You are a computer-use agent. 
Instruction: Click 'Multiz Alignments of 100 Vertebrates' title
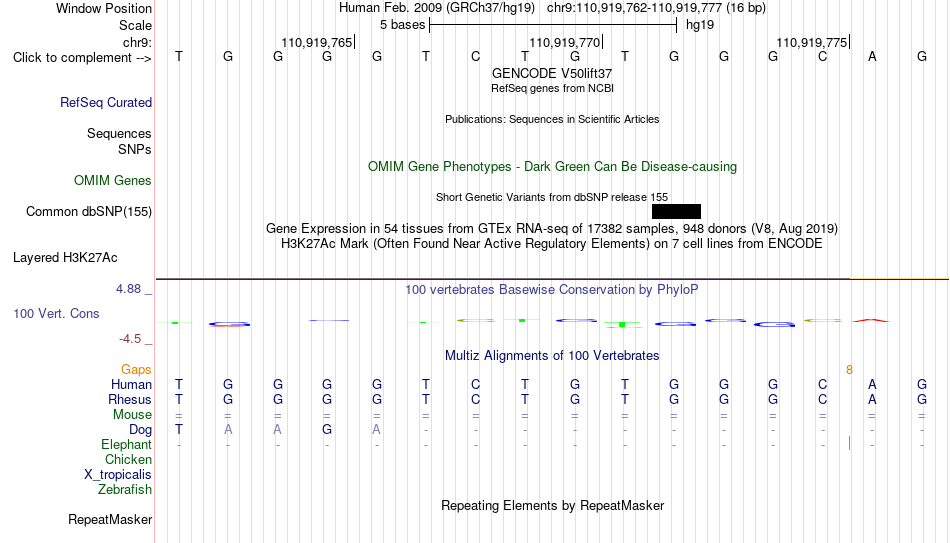pos(552,356)
